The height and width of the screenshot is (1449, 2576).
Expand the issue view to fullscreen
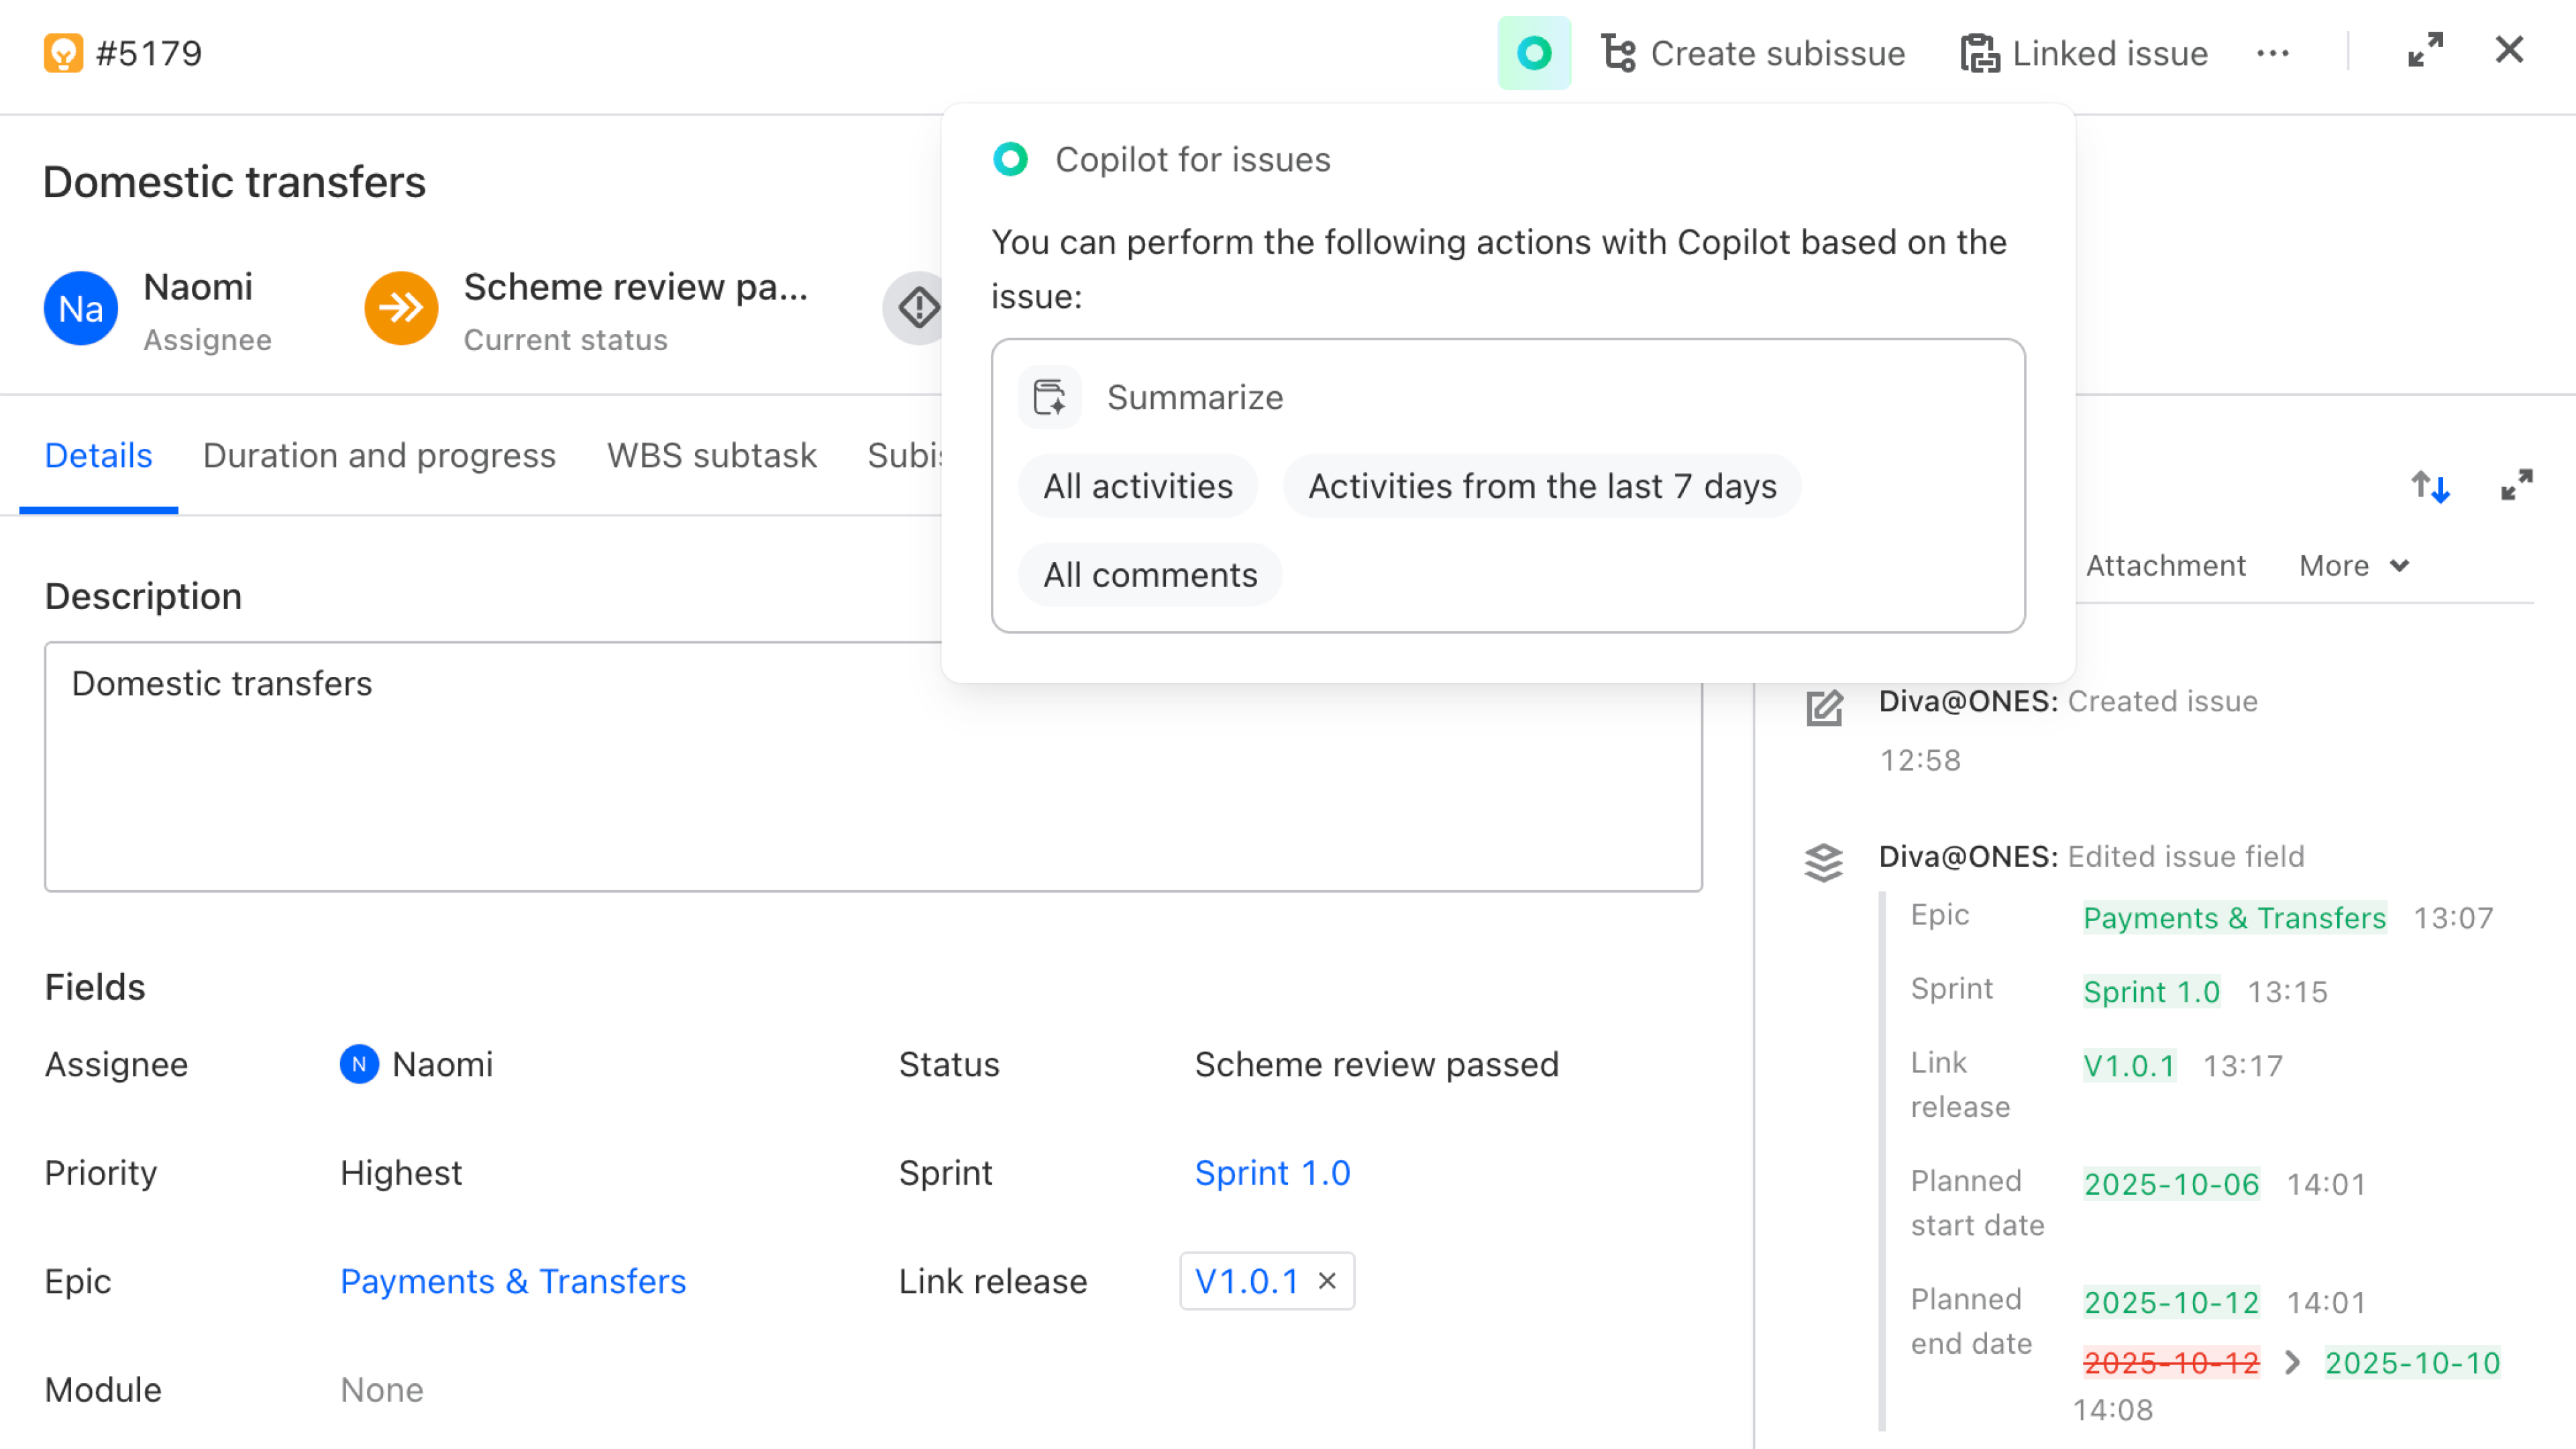point(2425,49)
